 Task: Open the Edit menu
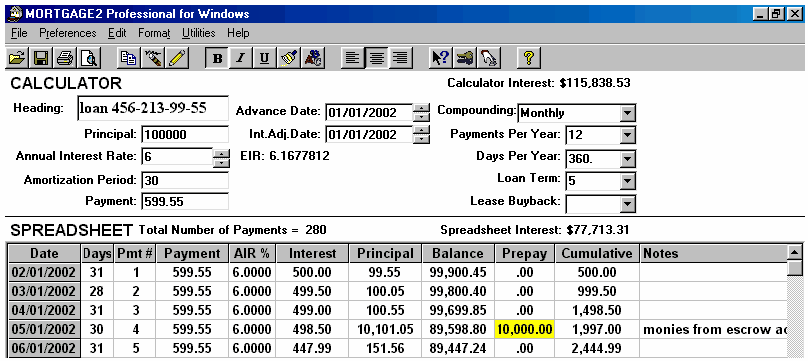[117, 33]
